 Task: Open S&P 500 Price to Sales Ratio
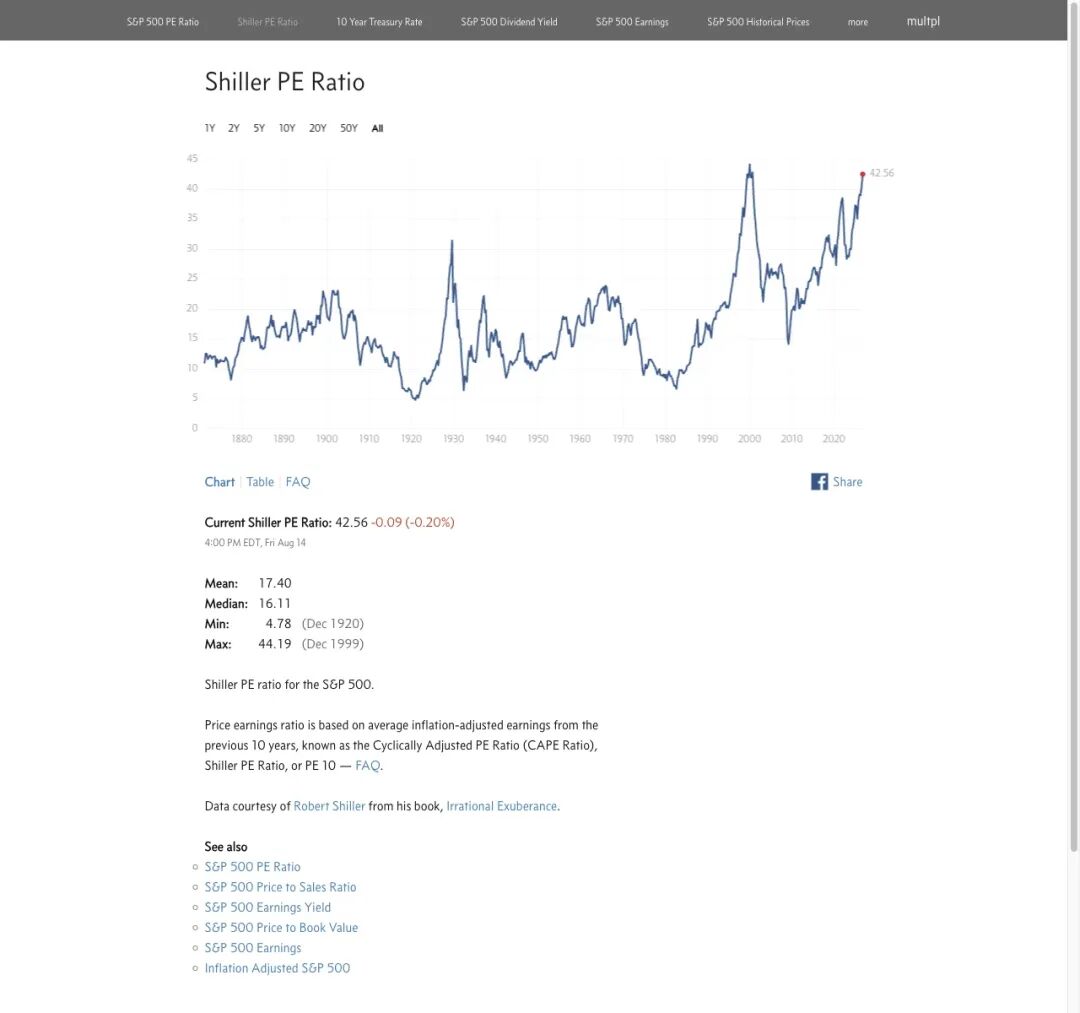point(280,887)
